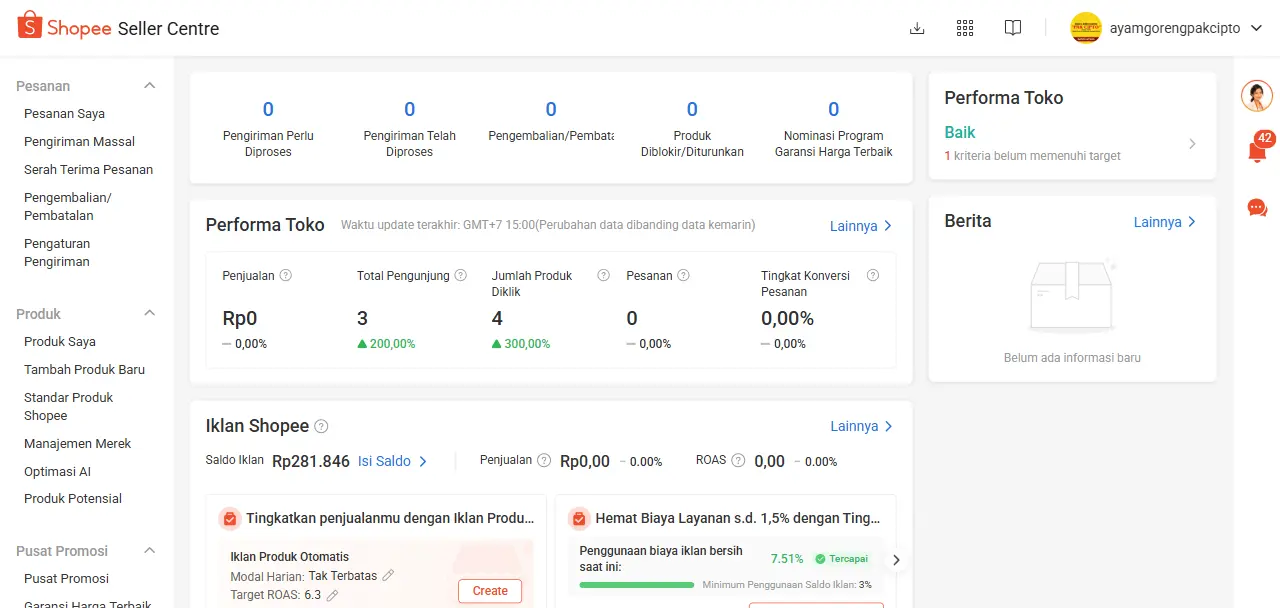Open Pengembalian/Pembatalan sidebar item

(x=68, y=207)
